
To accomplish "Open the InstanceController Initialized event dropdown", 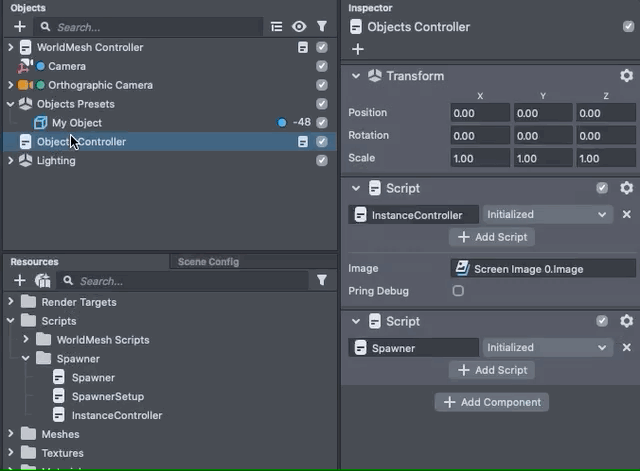I will click(546, 214).
